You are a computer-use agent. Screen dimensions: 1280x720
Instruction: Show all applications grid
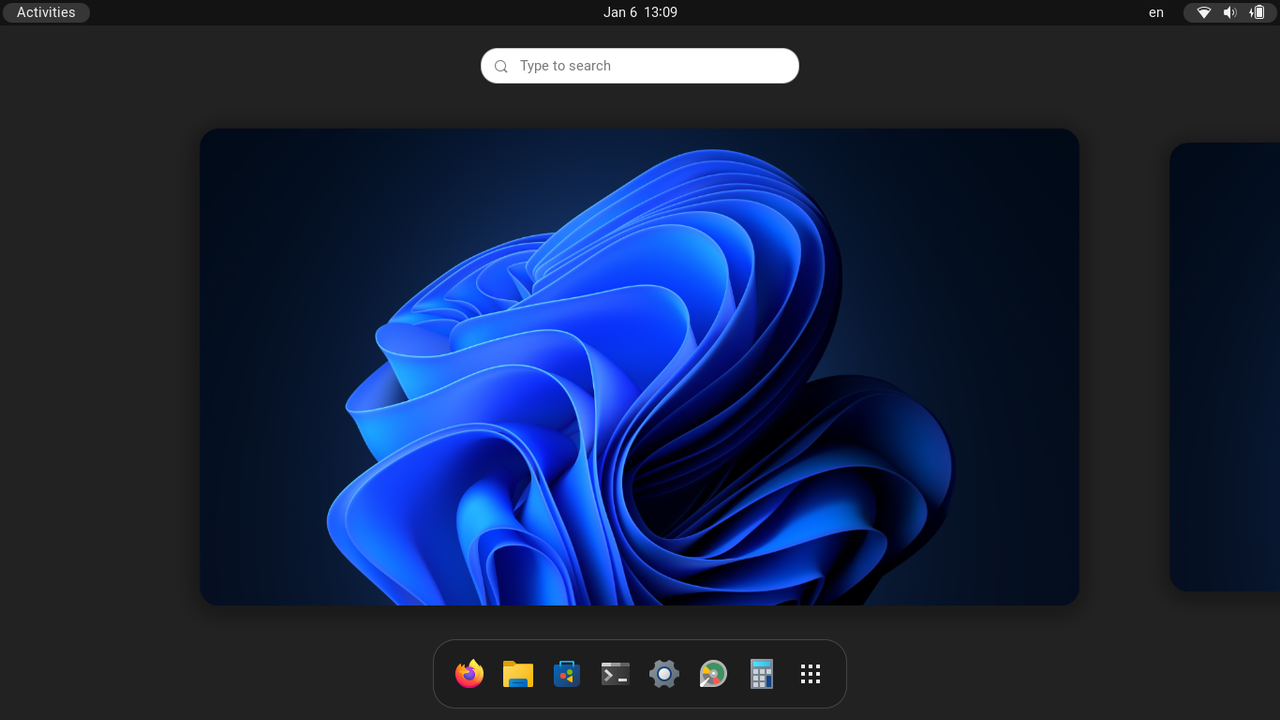tap(811, 674)
